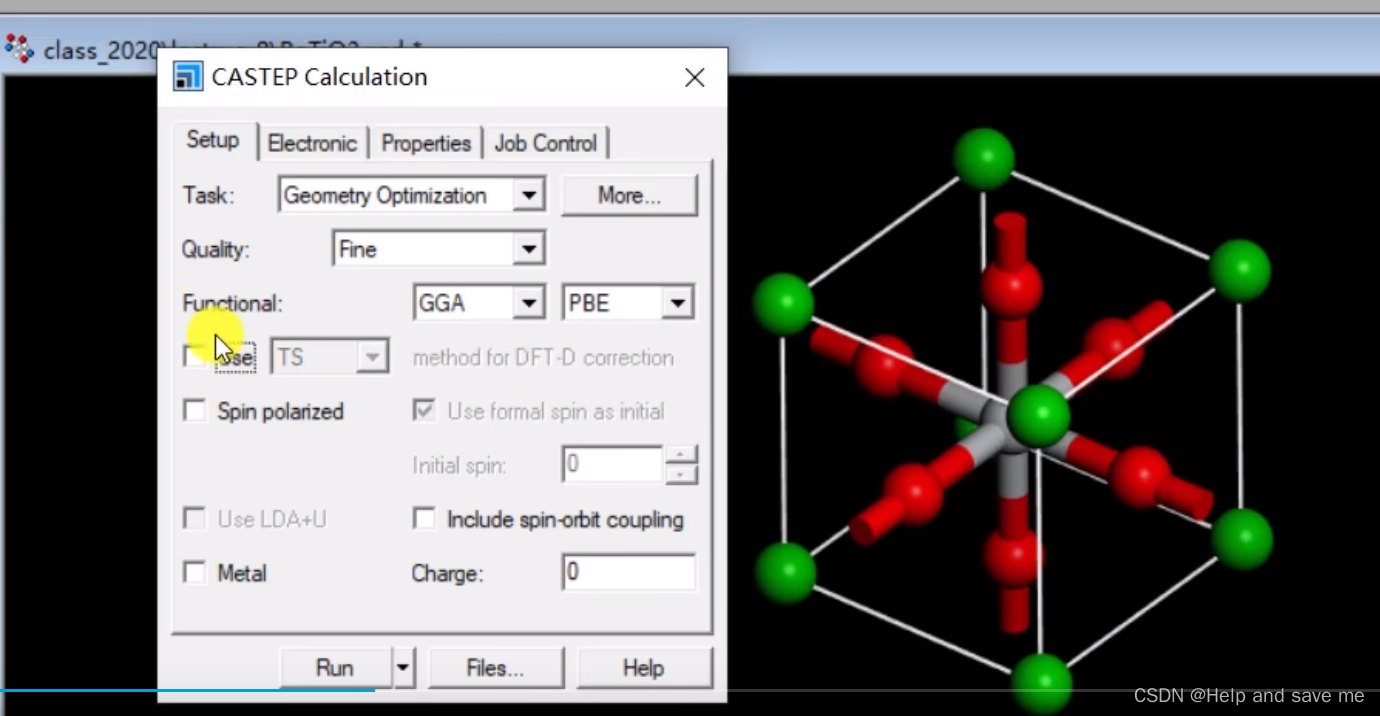Click the Help button
This screenshot has height=716, width=1380.
tap(644, 668)
